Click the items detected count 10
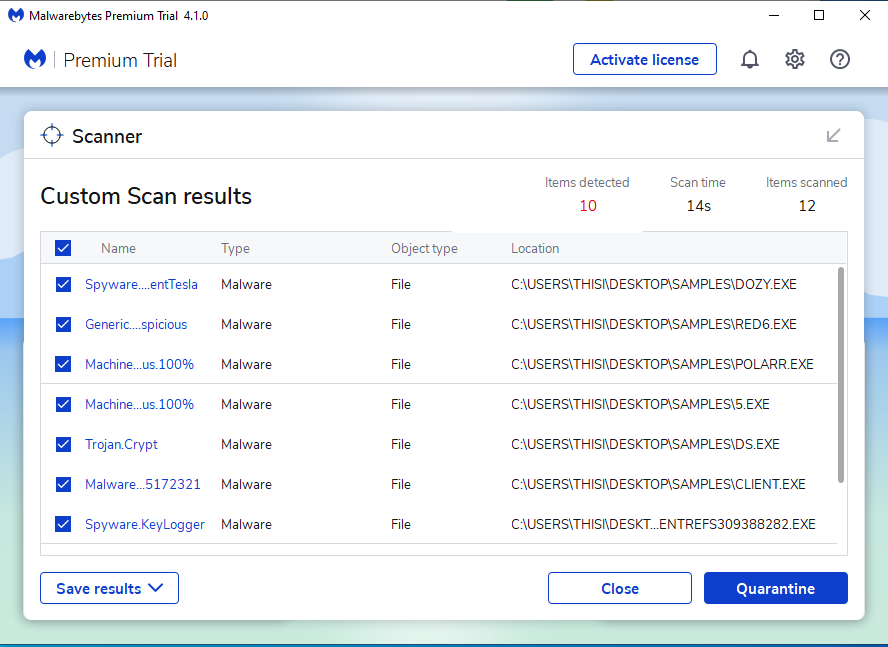 [588, 206]
